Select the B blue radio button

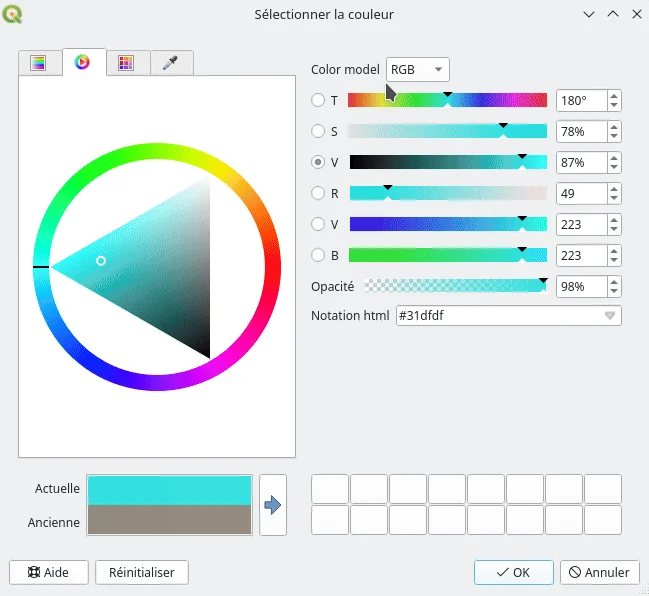pos(319,255)
